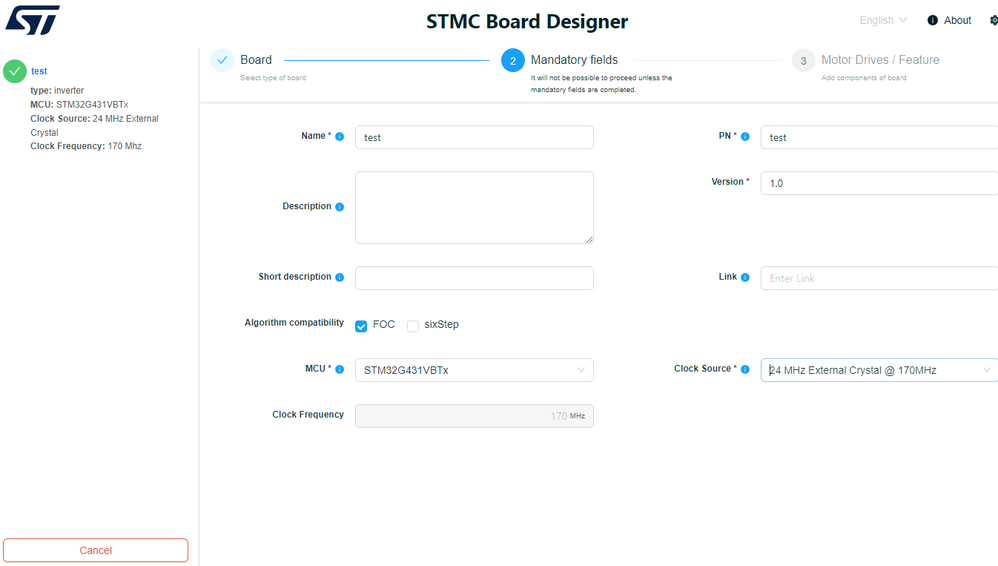This screenshot has height=566, width=998.
Task: Click the Link info icon
Action: 745,277
